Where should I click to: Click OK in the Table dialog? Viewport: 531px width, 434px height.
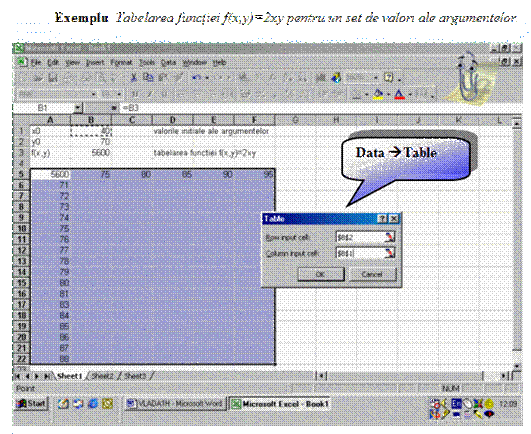(x=321, y=274)
